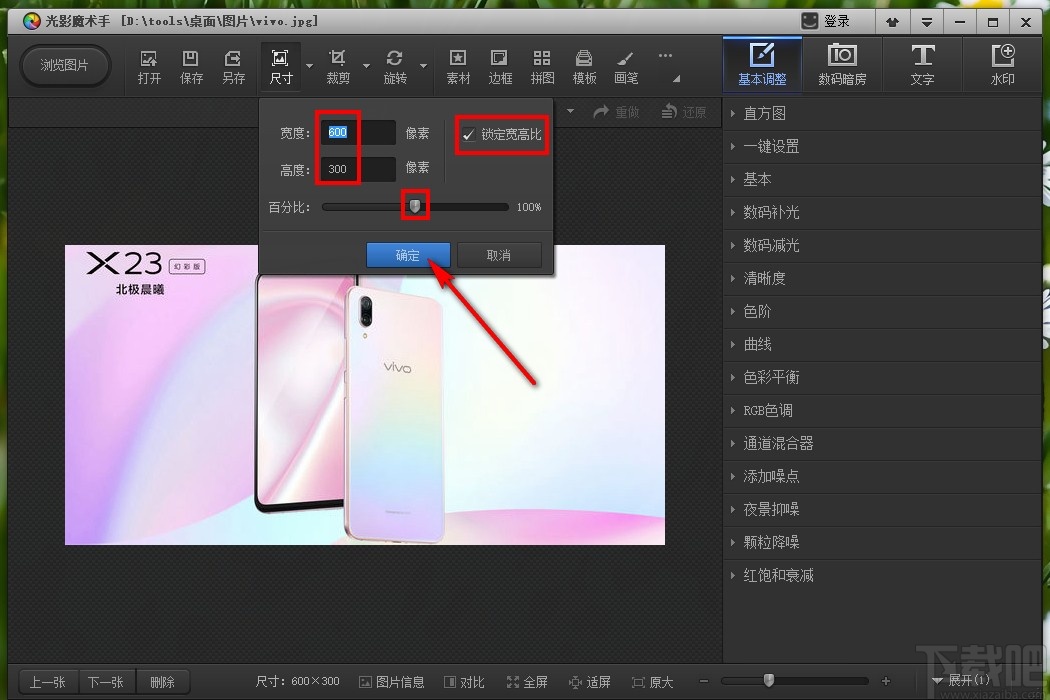Select the 旋转 rotate tool

(395, 67)
